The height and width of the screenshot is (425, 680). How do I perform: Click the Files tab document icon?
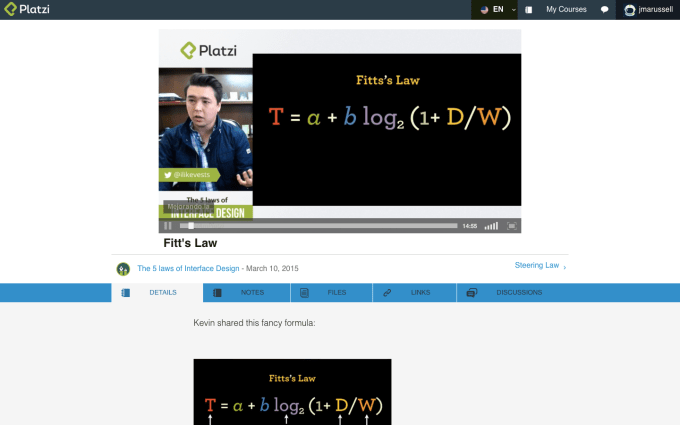pyautogui.click(x=304, y=293)
